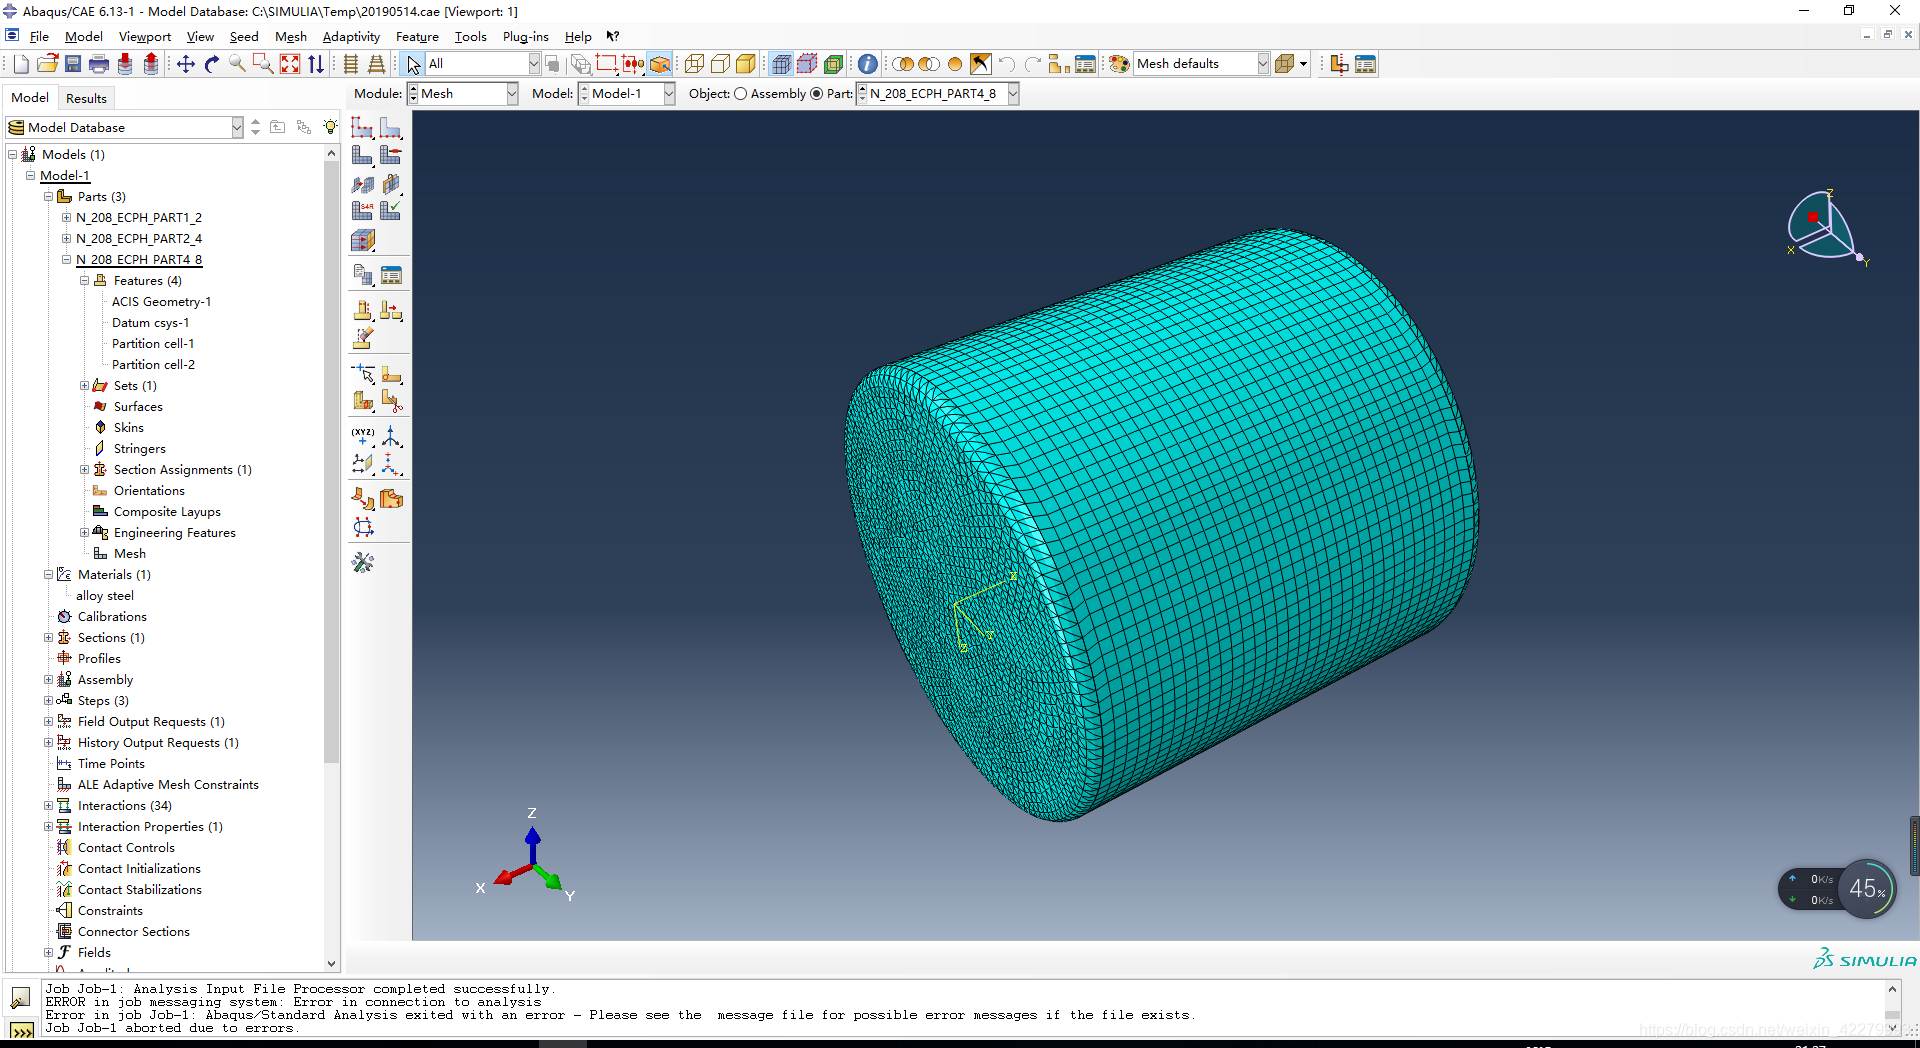Switch to the Results tab
1920x1048 pixels.
86,98
